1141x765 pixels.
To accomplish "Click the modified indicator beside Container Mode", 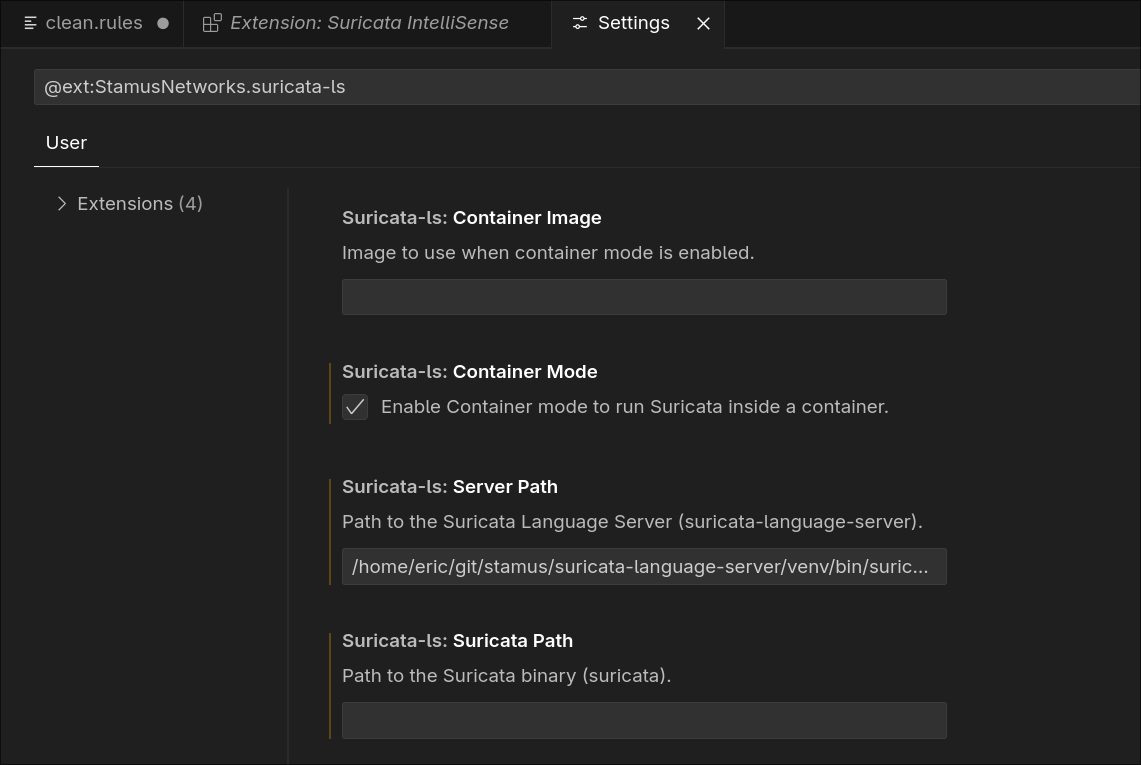I will point(332,389).
